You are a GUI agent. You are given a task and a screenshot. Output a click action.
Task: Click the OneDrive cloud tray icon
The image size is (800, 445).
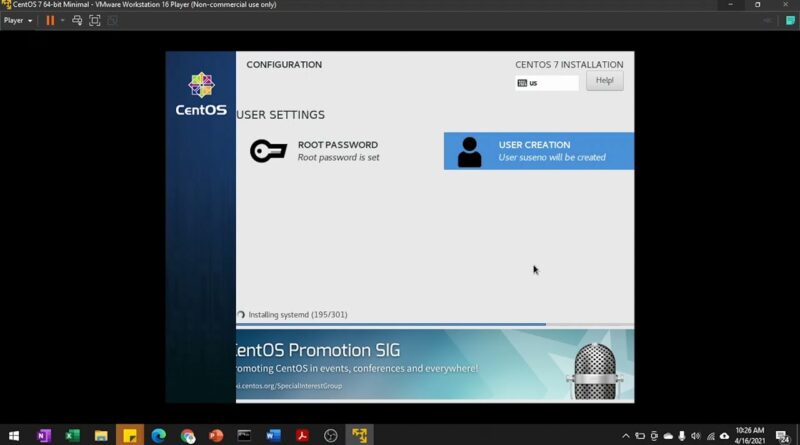[668, 436]
